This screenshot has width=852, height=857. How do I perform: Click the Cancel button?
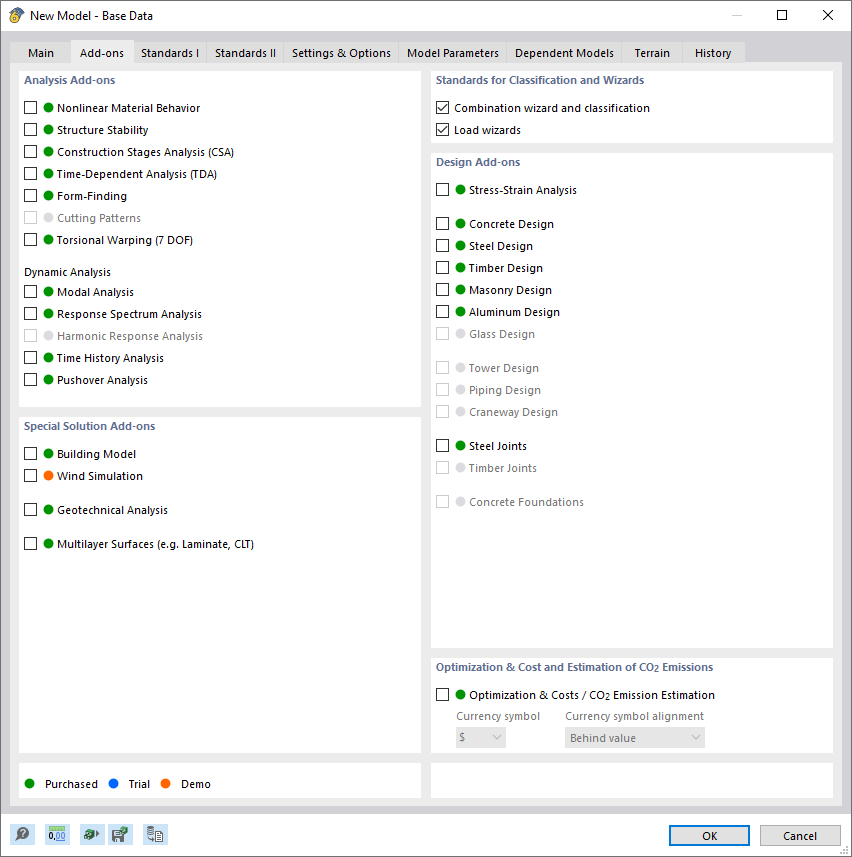pyautogui.click(x=800, y=836)
